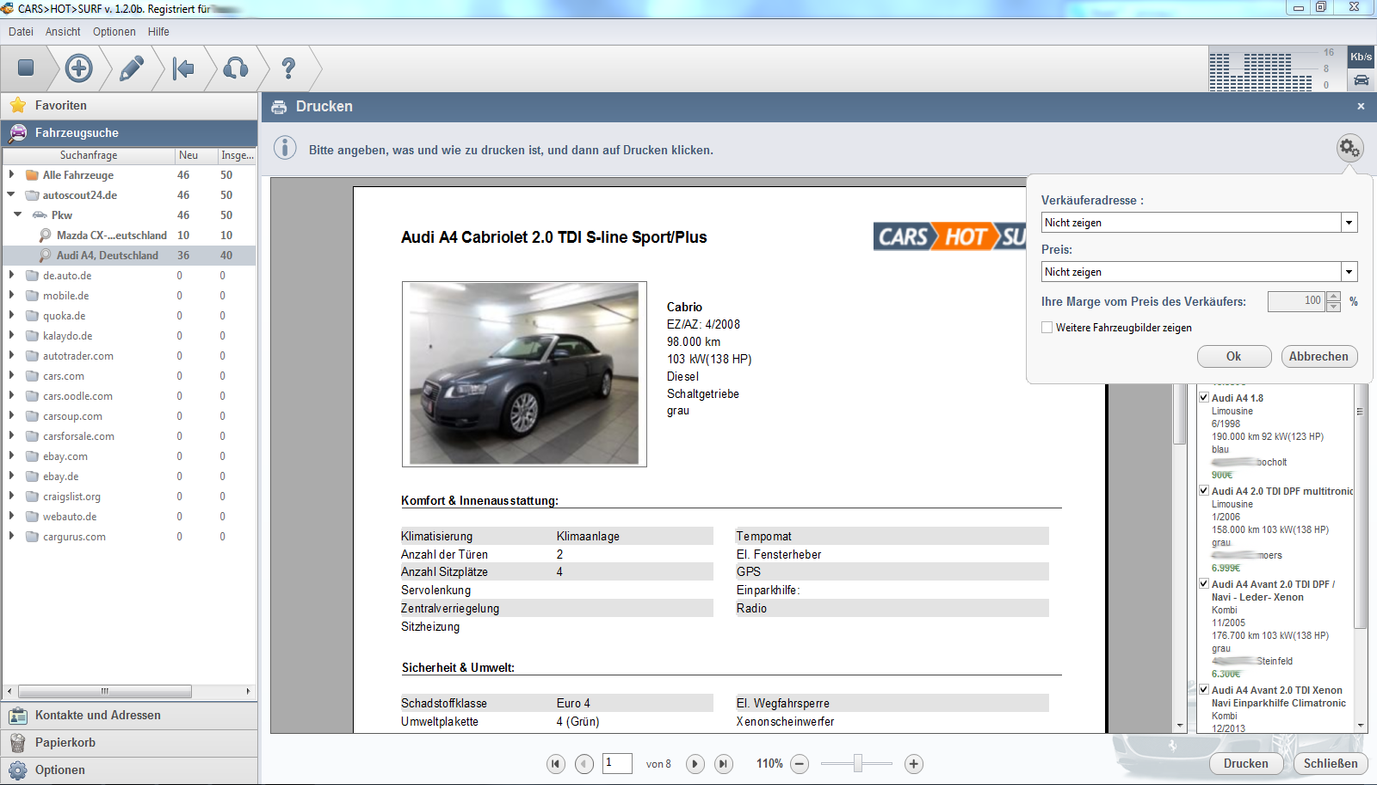Enable Weitere Fahrzeugbilder zeigen checkbox
This screenshot has height=785, width=1377.
tap(1047, 327)
